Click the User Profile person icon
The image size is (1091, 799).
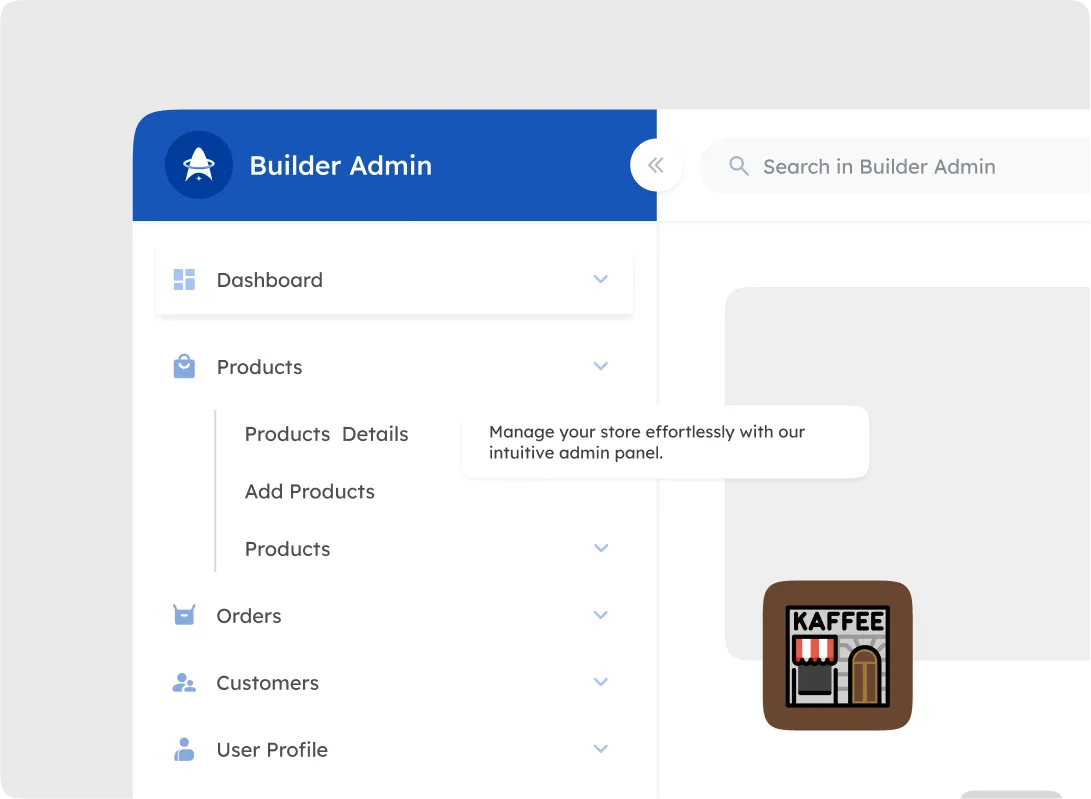(184, 749)
